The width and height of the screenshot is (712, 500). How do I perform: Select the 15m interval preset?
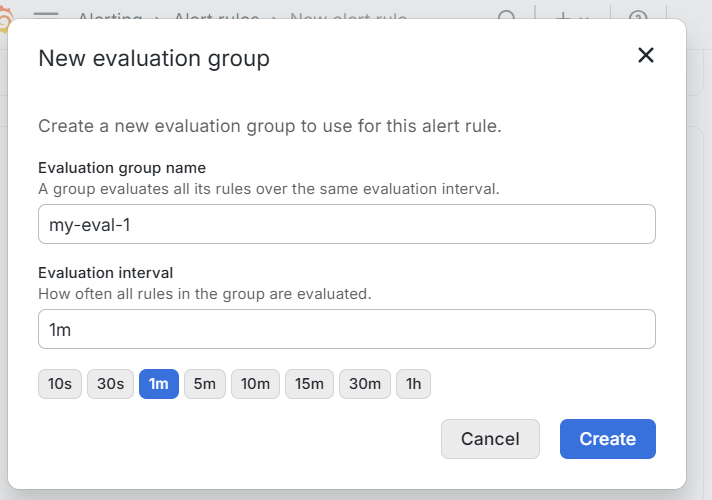pos(309,384)
